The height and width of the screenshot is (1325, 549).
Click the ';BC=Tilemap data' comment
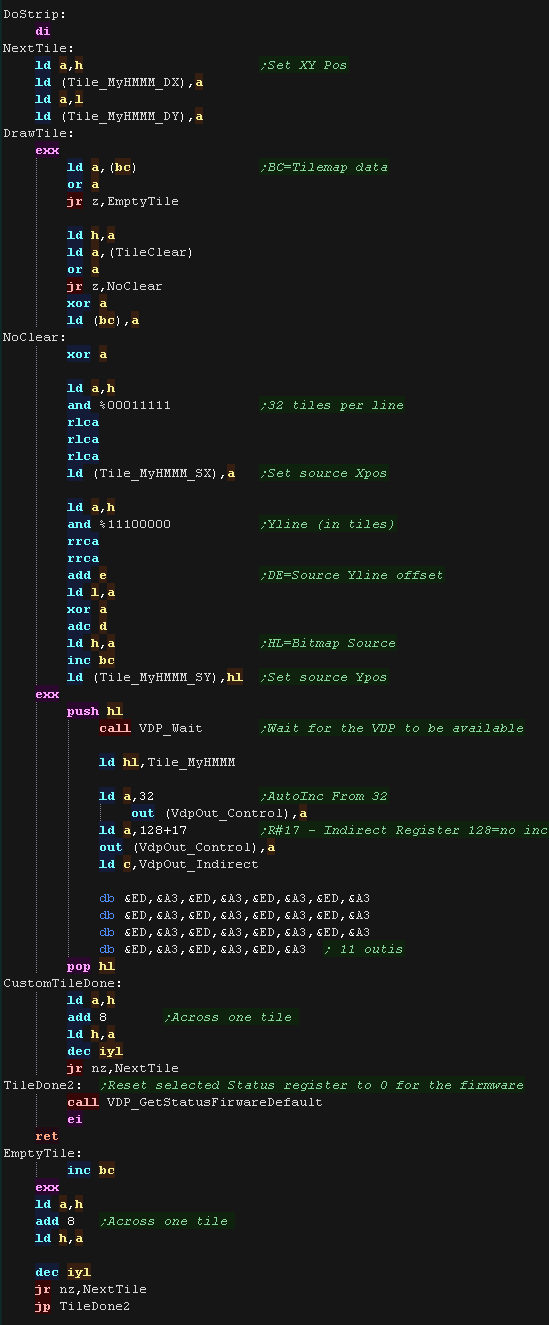[323, 167]
